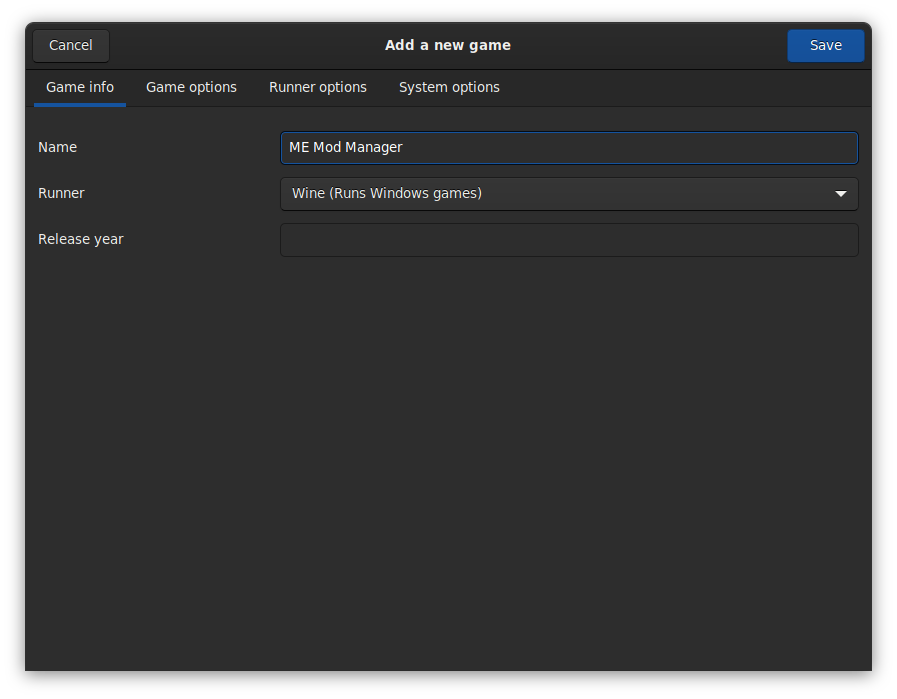Click the Cancel button
Screen dimensions: 897x699
tap(71, 46)
